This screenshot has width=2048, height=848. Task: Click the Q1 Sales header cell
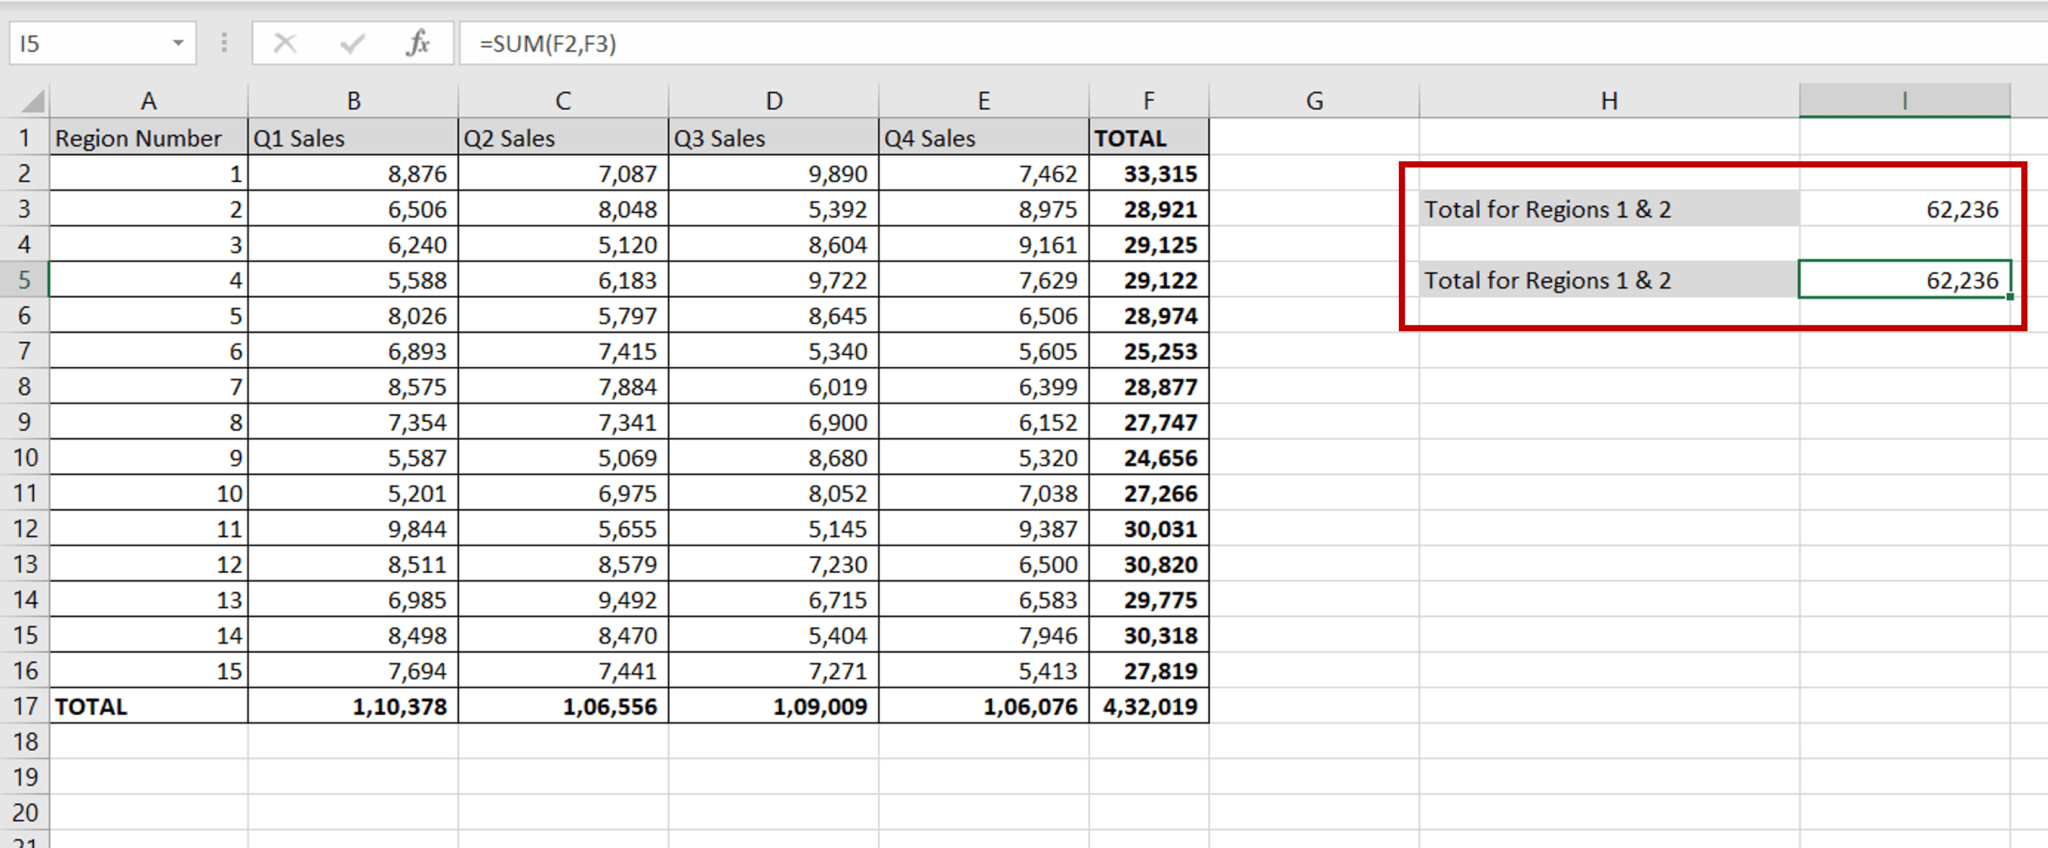353,138
